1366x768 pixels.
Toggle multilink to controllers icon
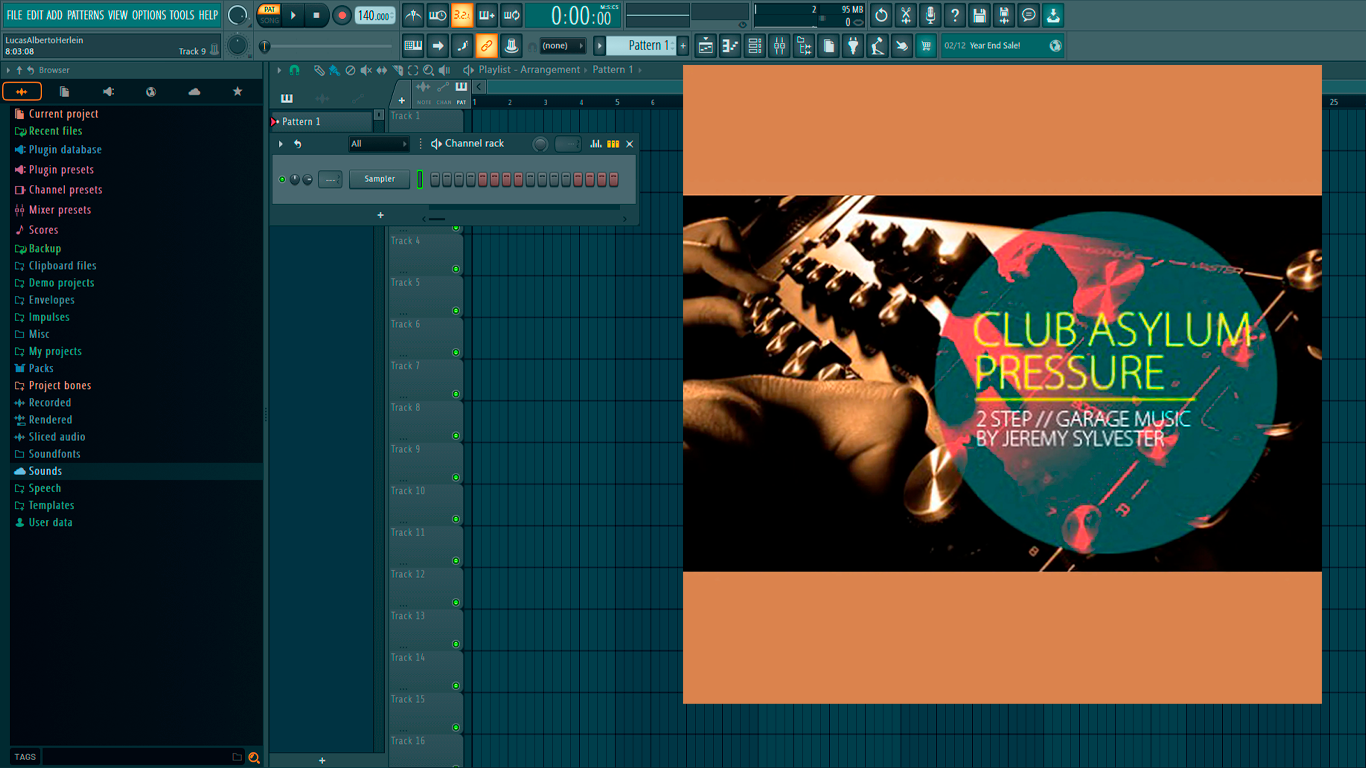511,45
